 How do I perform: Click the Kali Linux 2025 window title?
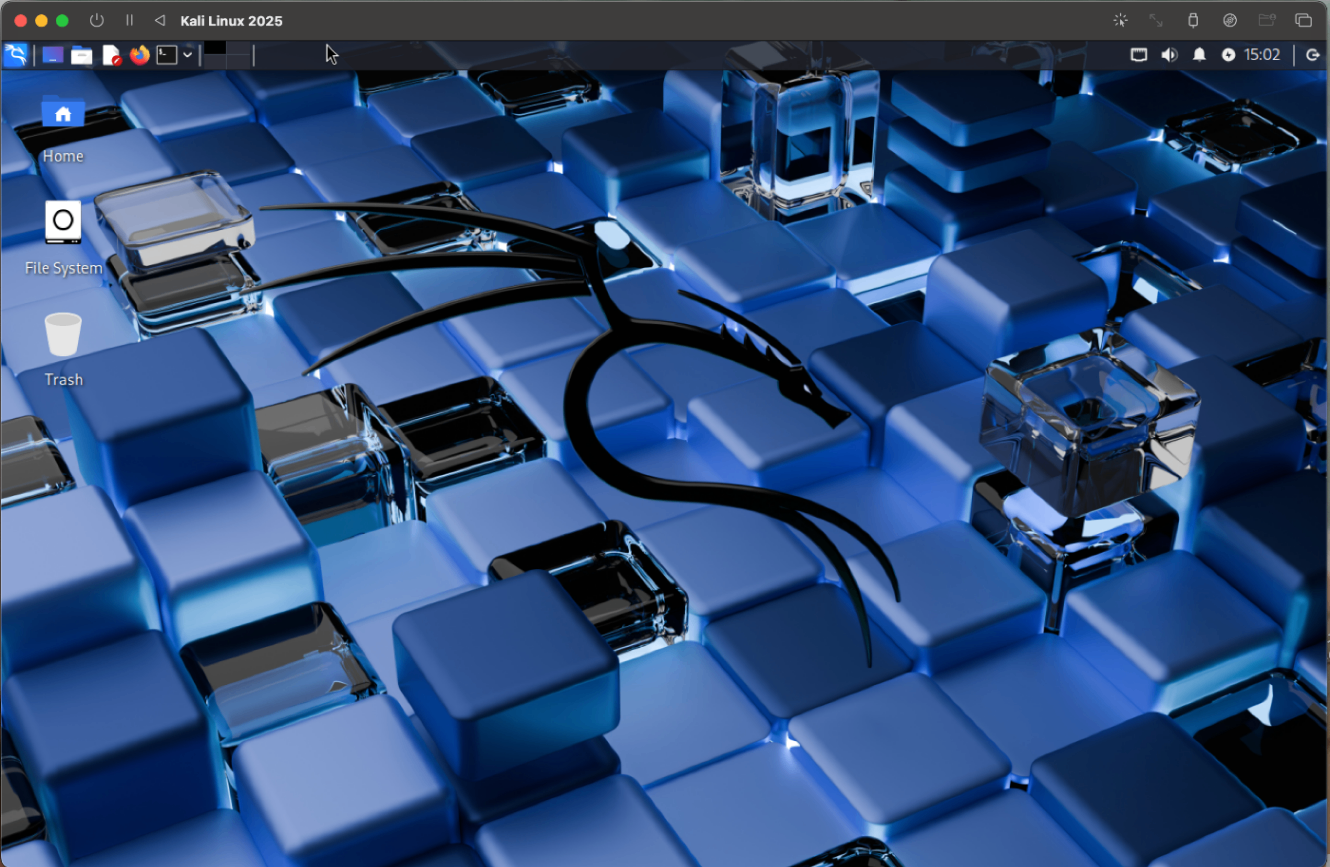tap(232, 20)
